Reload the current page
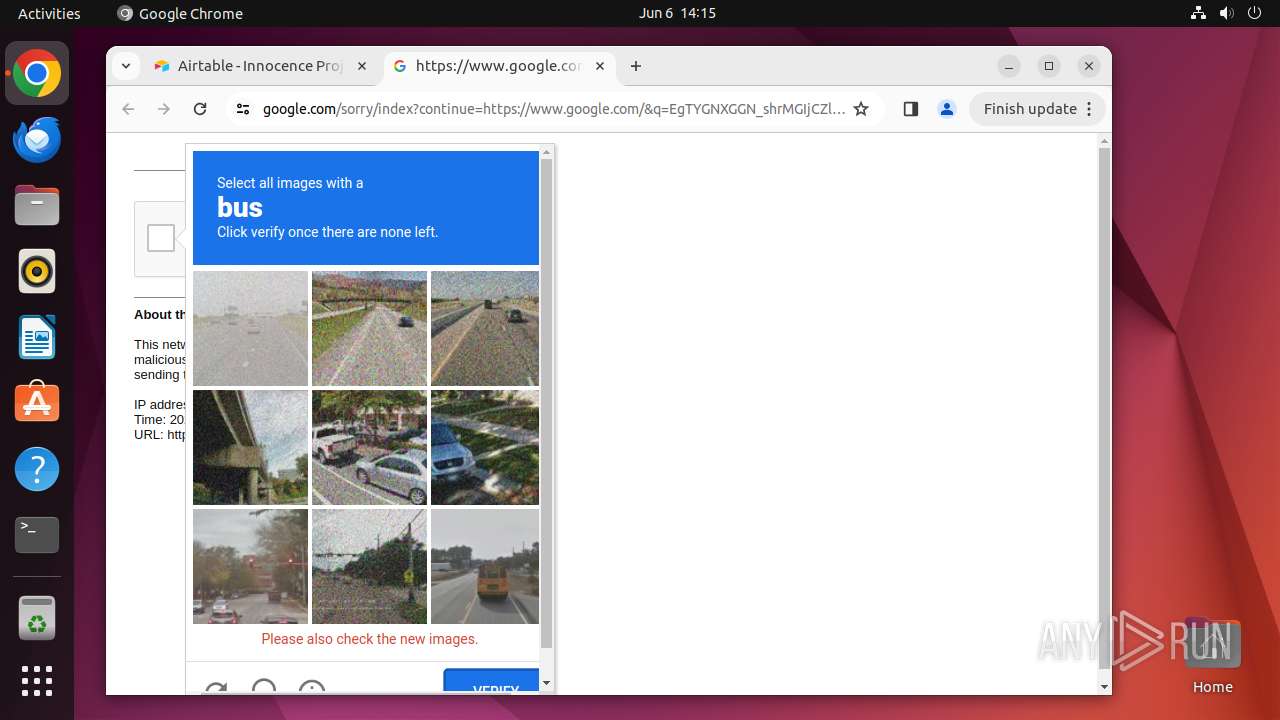1280x720 pixels. coord(200,109)
